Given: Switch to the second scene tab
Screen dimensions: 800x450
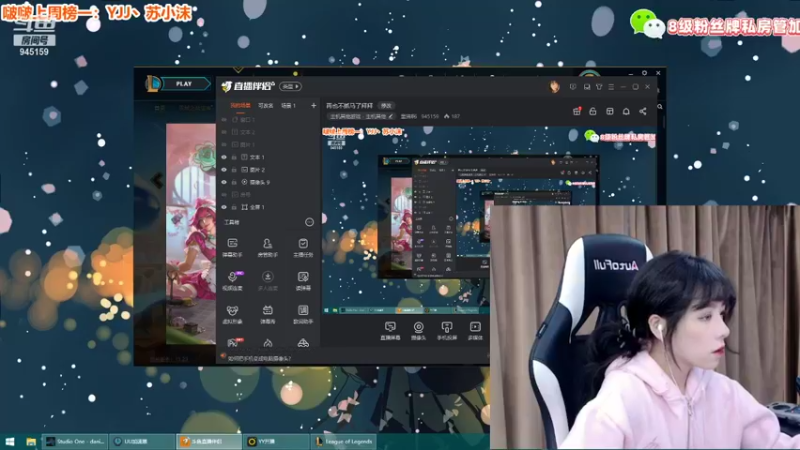Looking at the screenshot, I should [265, 106].
